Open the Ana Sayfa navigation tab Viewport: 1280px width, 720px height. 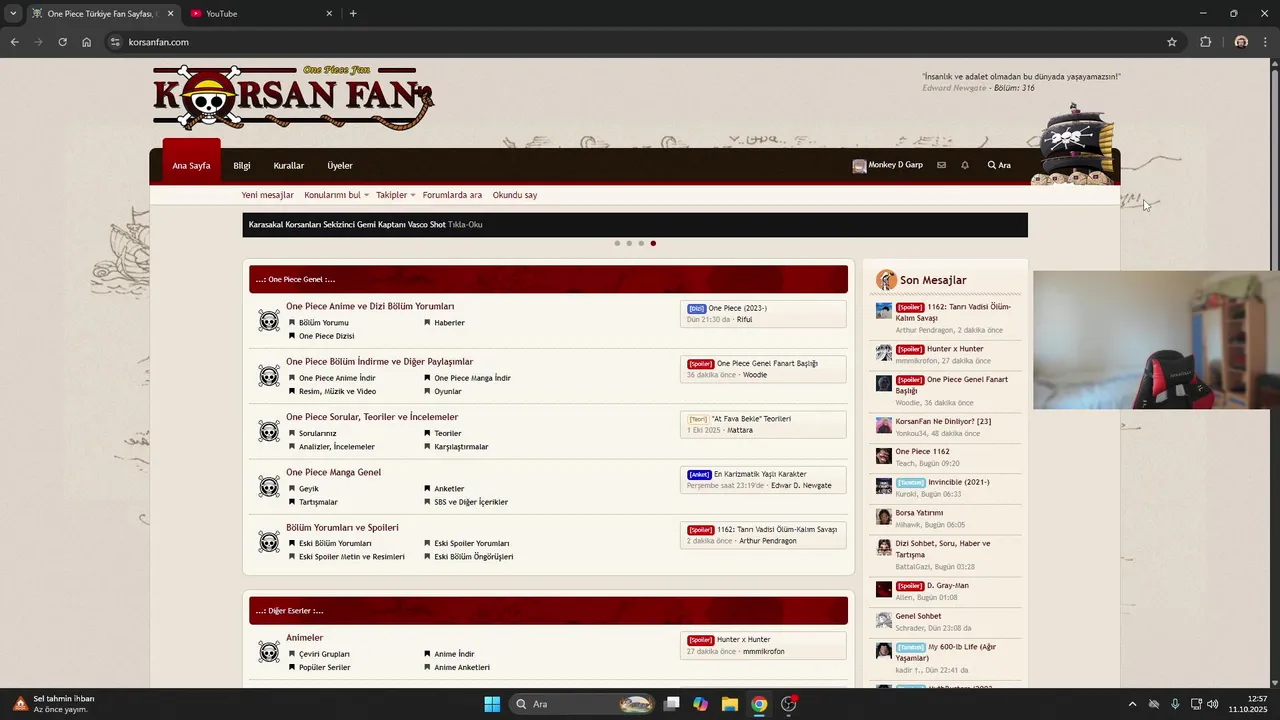tap(191, 165)
